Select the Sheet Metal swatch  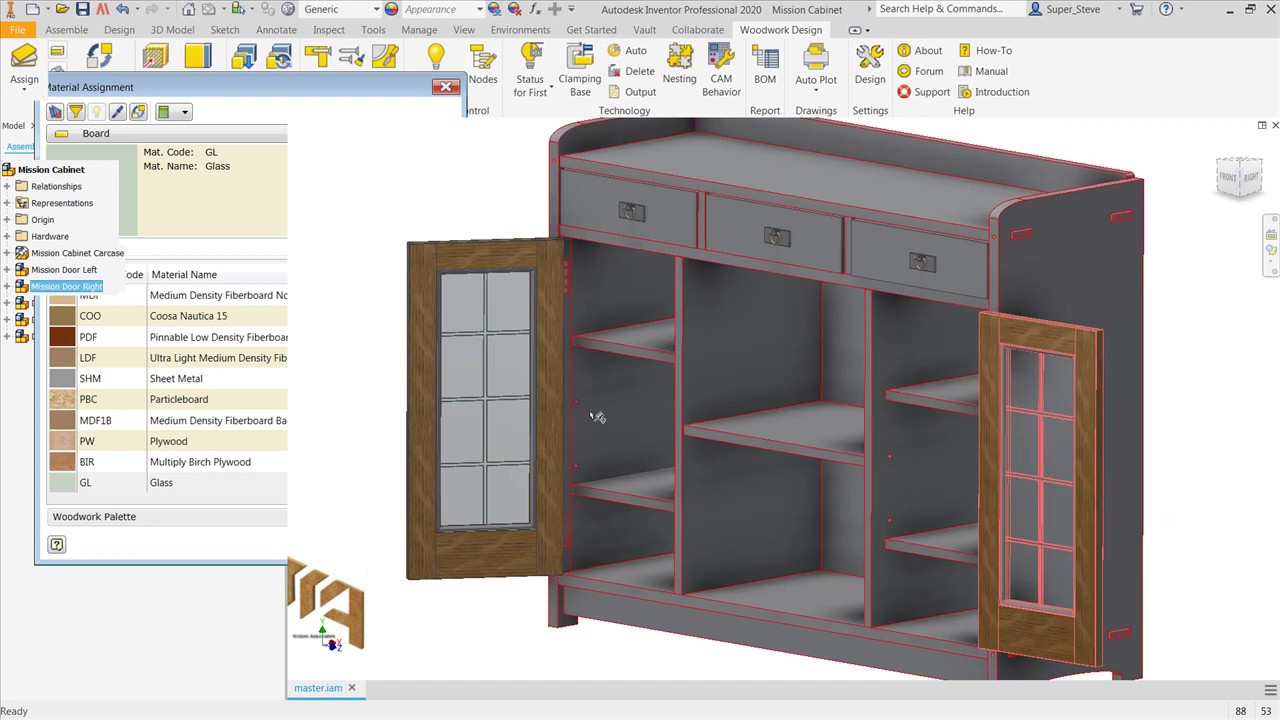click(62, 379)
